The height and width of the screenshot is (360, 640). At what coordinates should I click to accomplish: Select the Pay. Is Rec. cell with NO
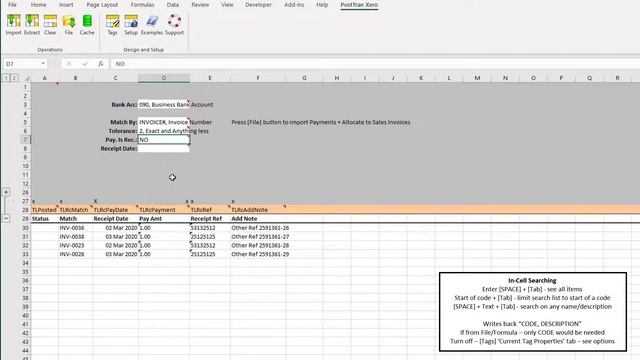164,140
